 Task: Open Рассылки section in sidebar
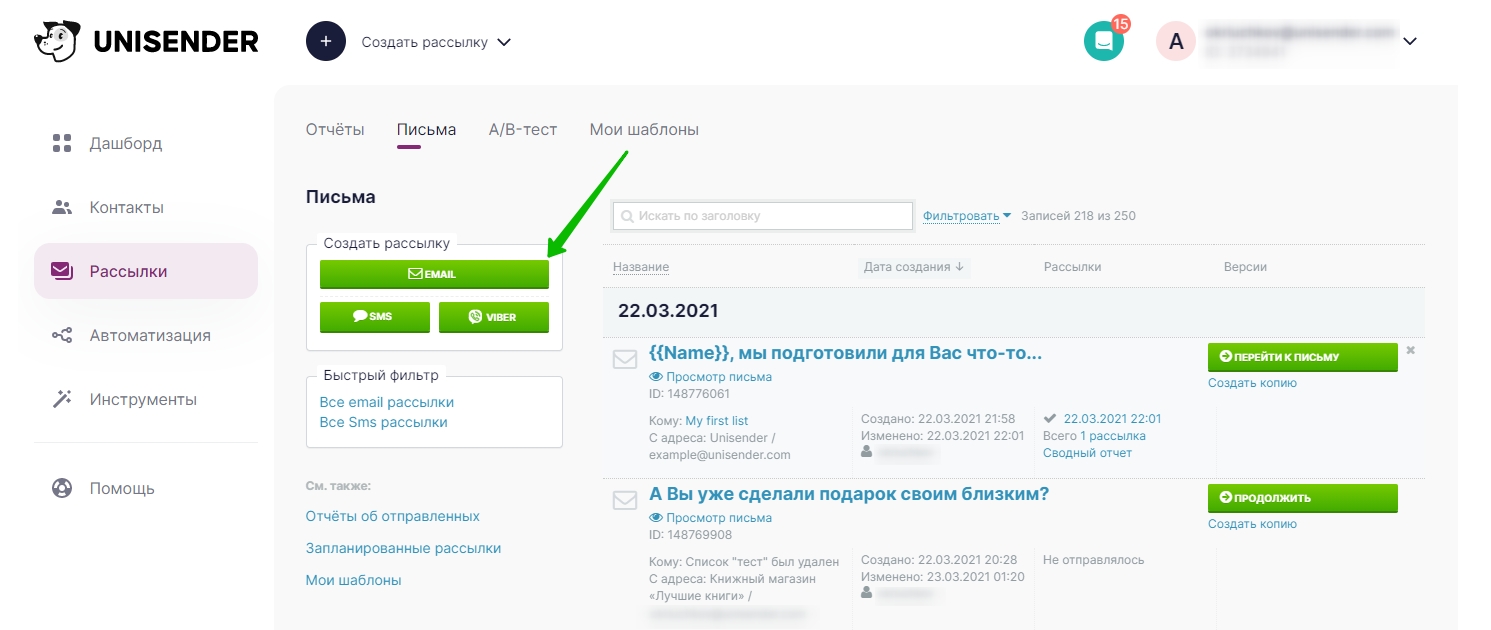146,271
